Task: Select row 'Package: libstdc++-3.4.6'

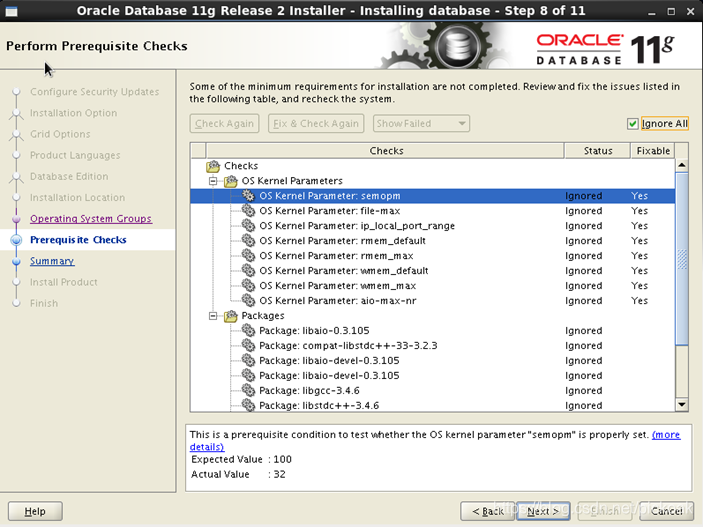Action: [x=433, y=405]
